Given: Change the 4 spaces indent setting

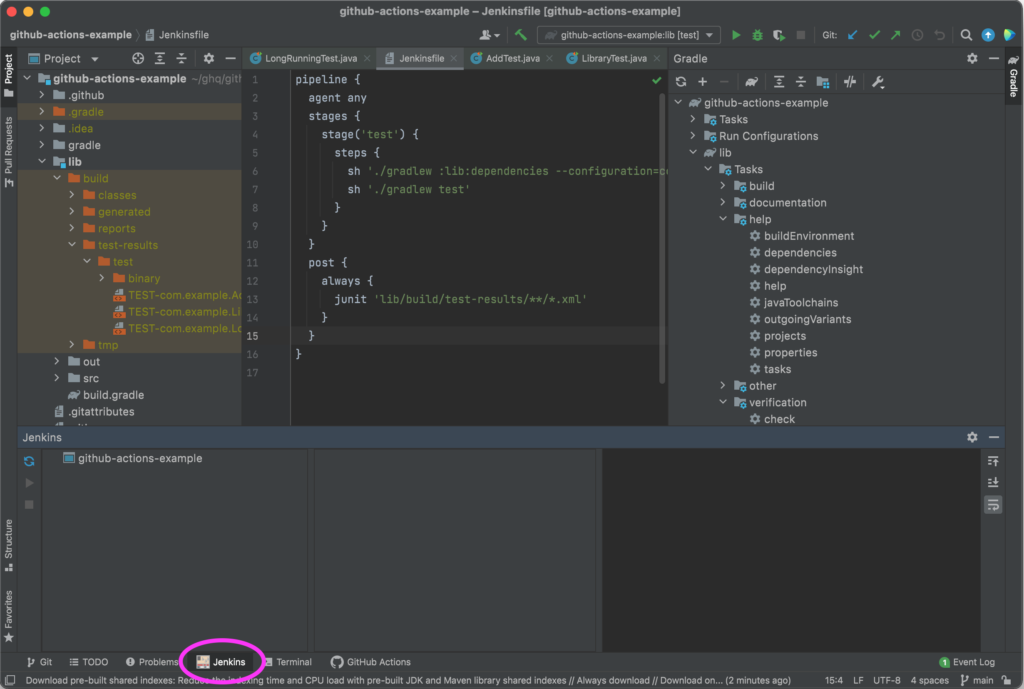Looking at the screenshot, I should coord(929,681).
